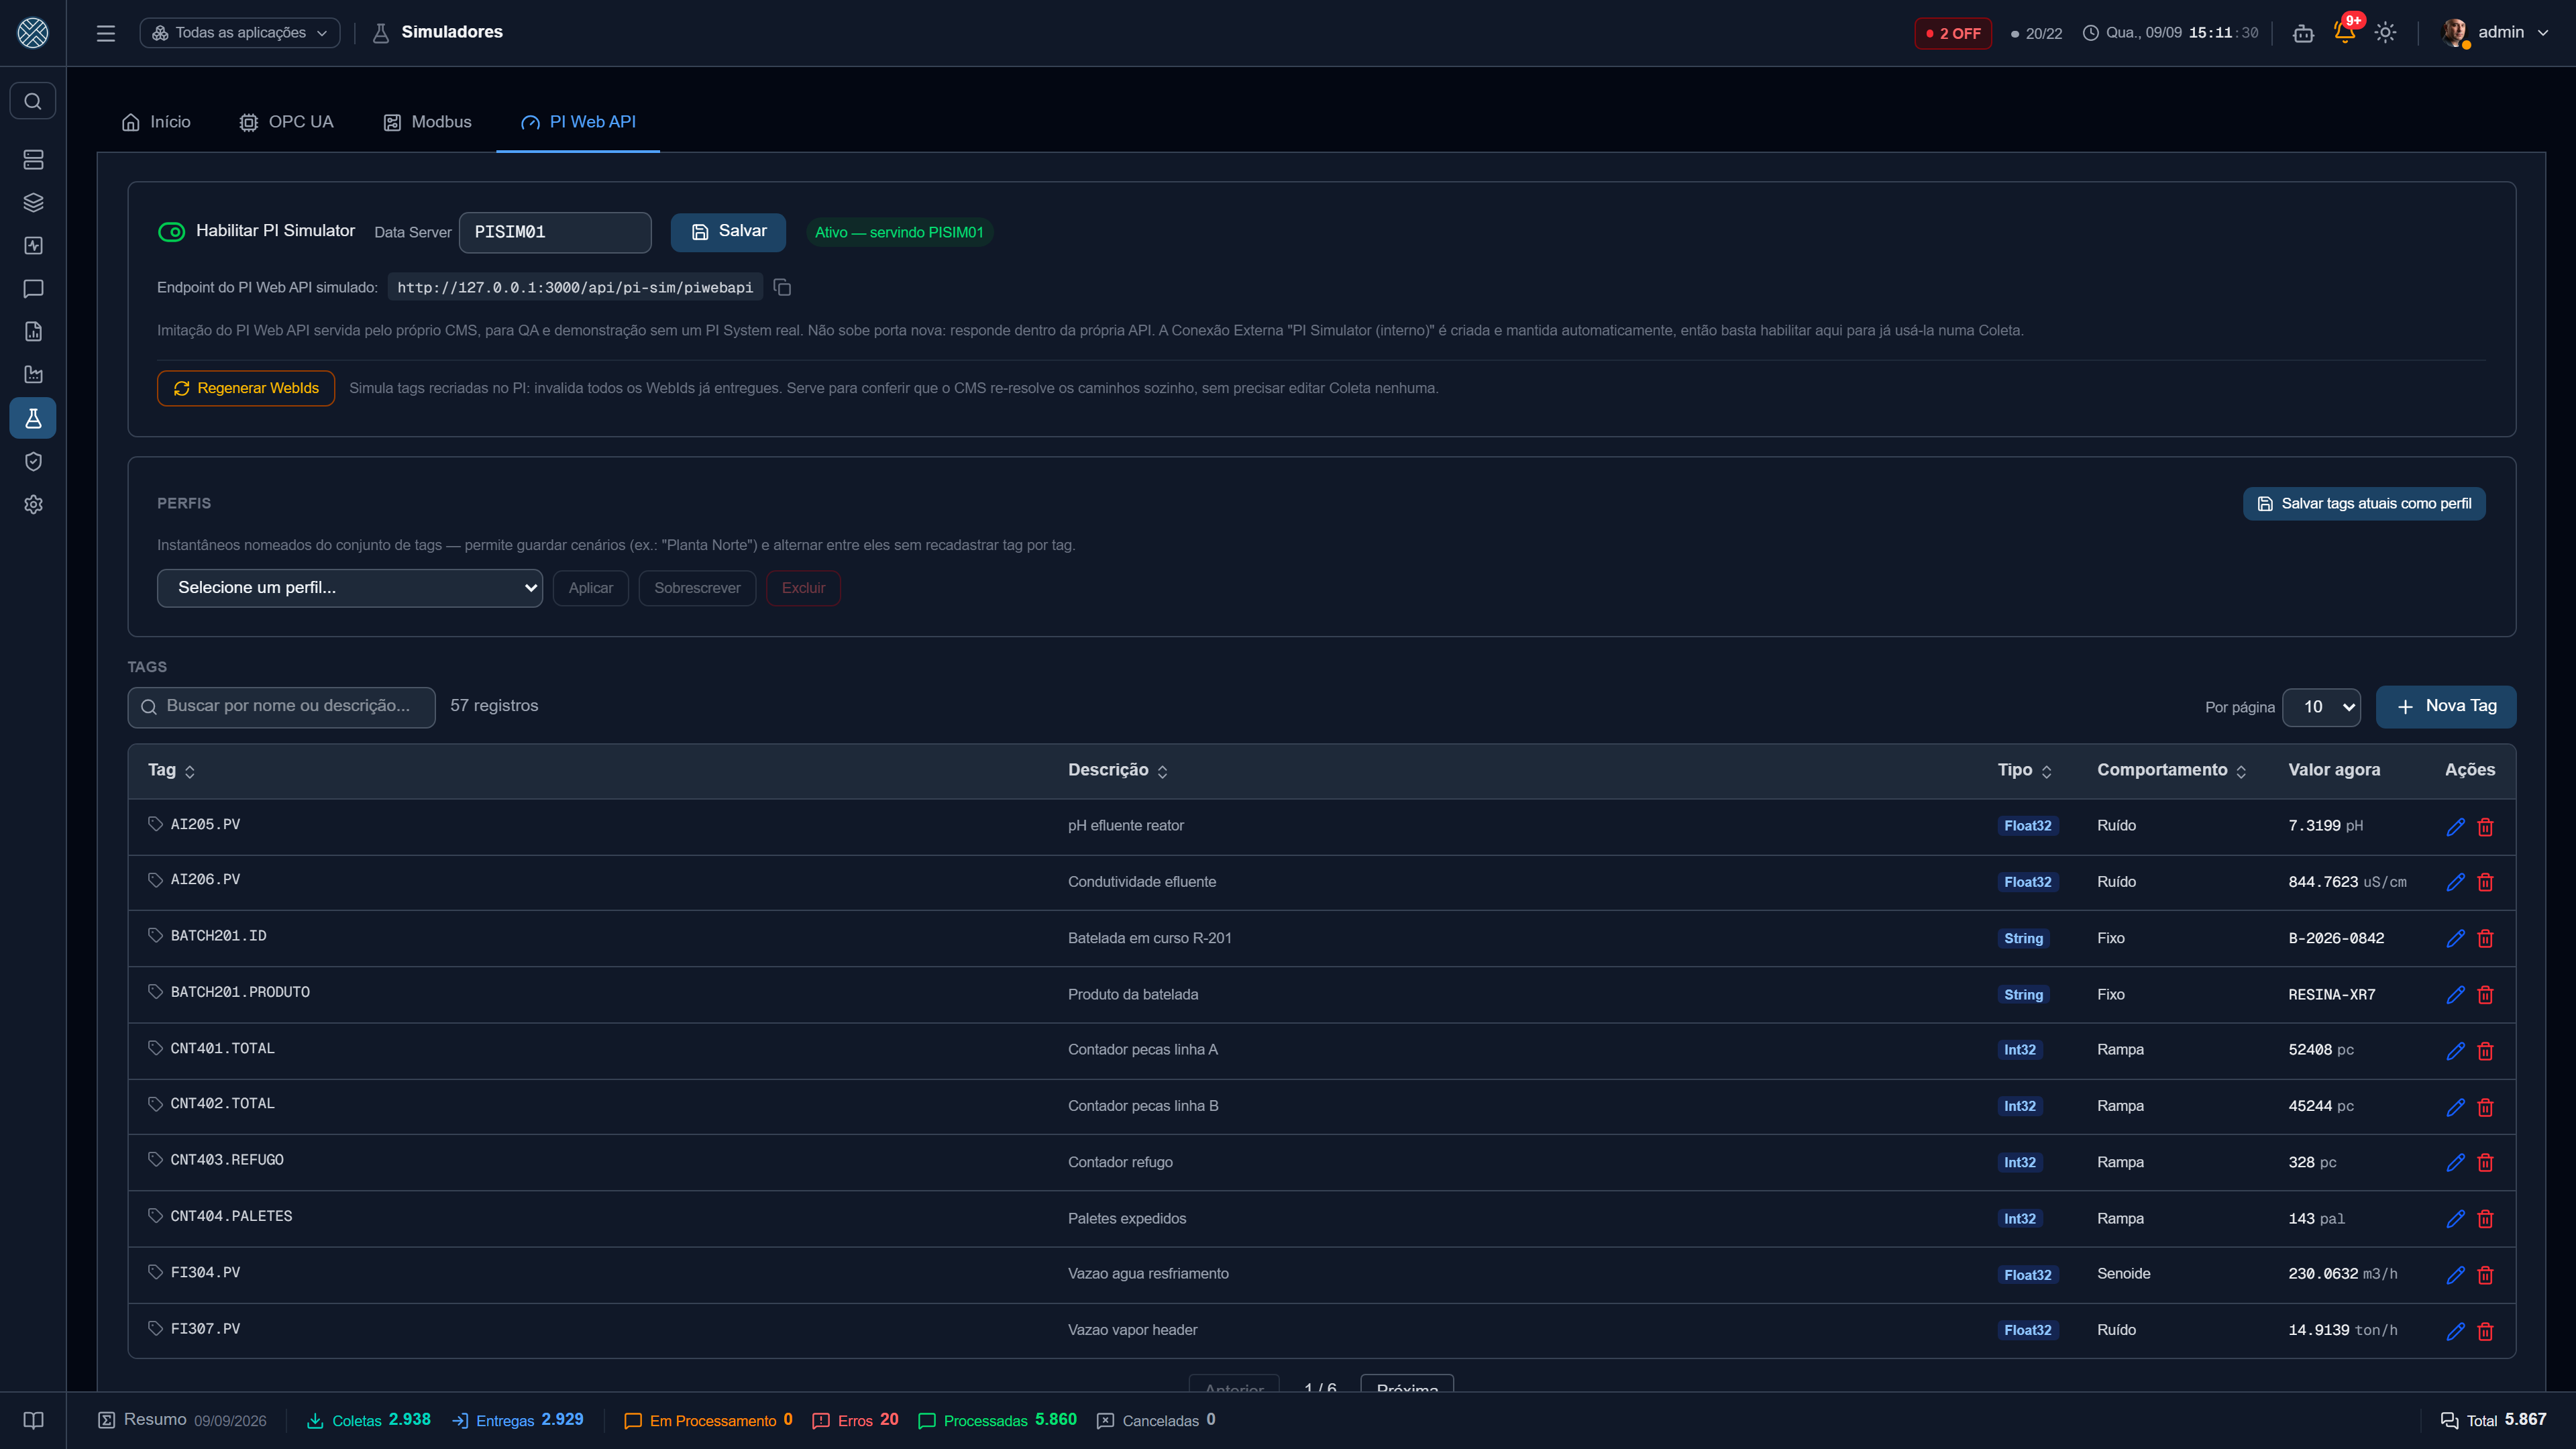Viewport: 2576px width, 1449px height.
Task: Add a Nova Tag
Action: click(2446, 707)
